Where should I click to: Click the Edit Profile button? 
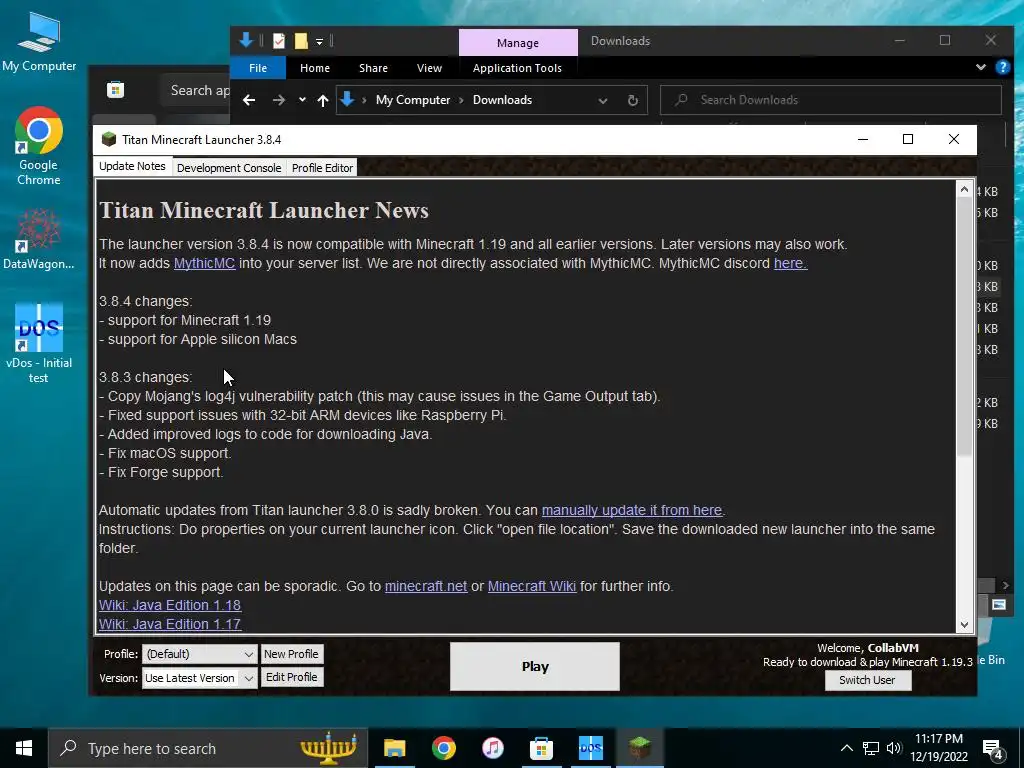click(291, 677)
